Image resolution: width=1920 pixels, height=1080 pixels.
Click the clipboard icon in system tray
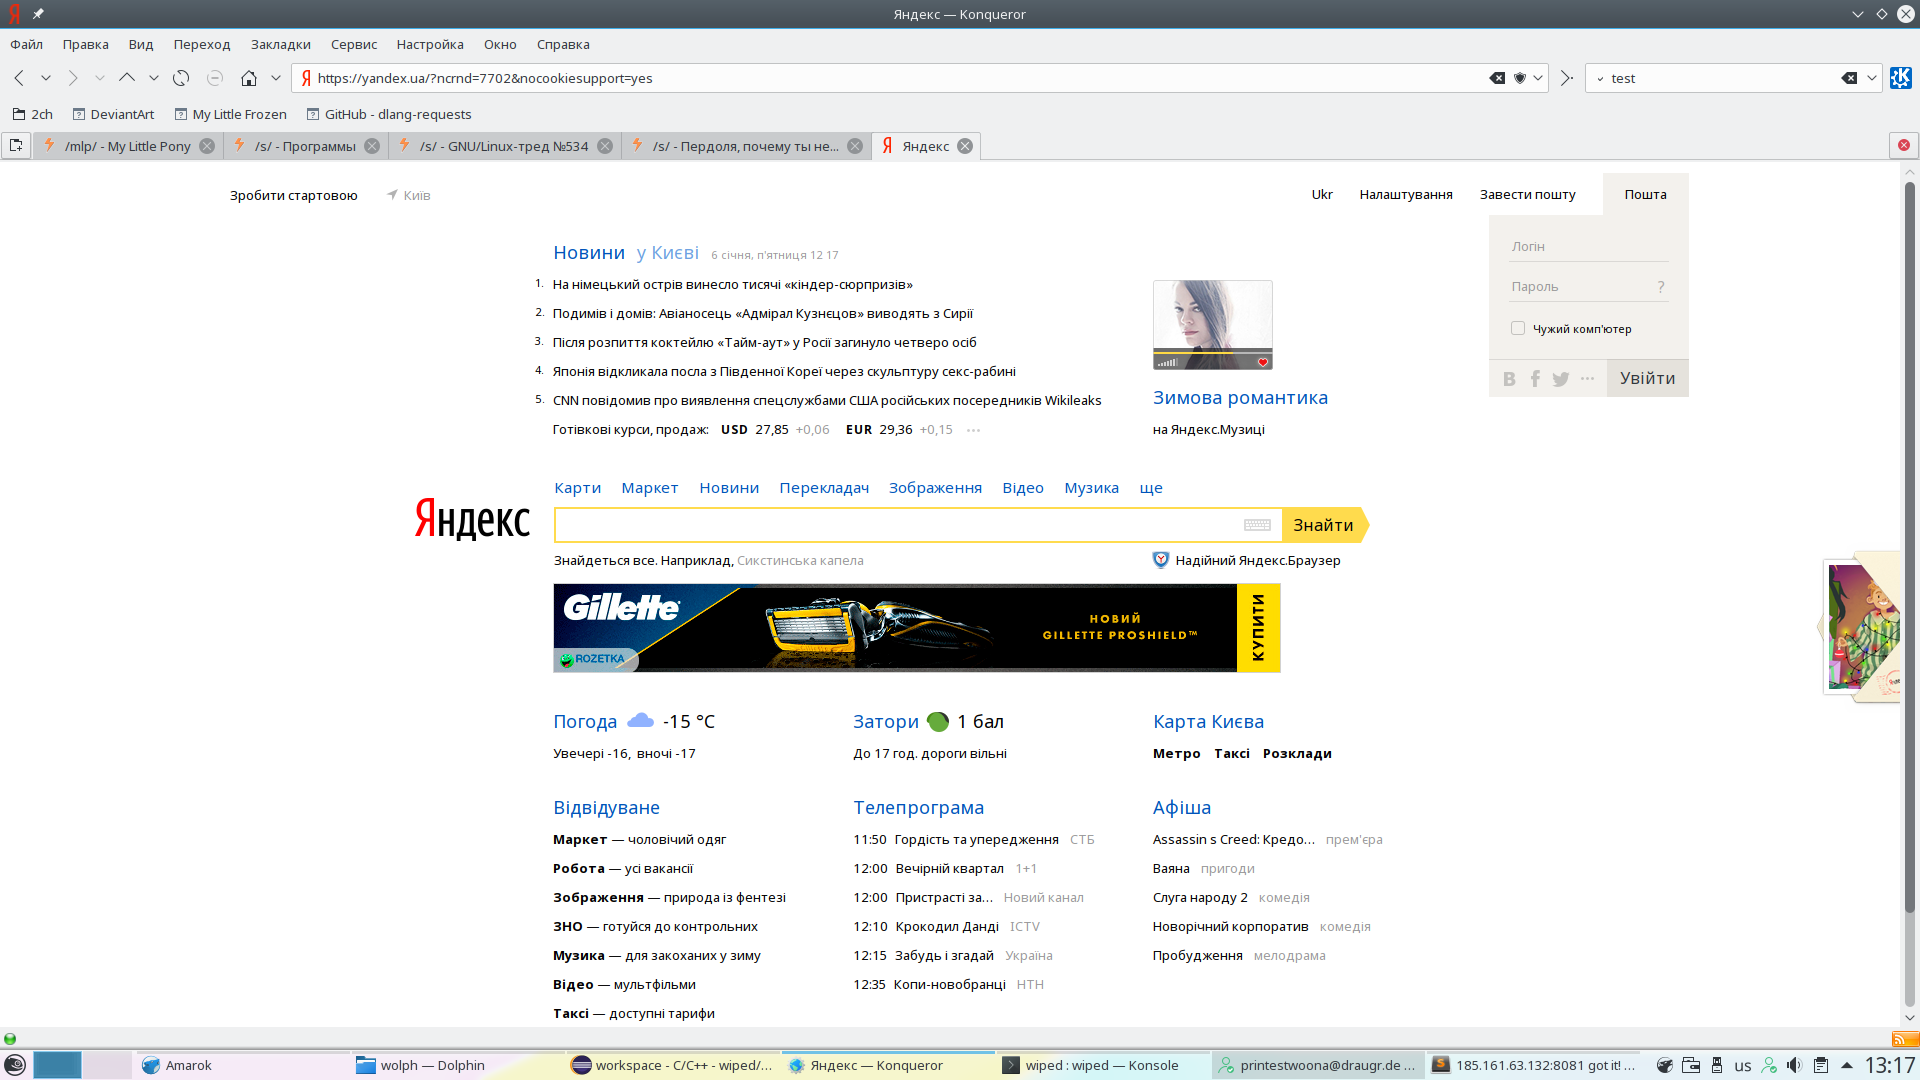point(1821,1065)
